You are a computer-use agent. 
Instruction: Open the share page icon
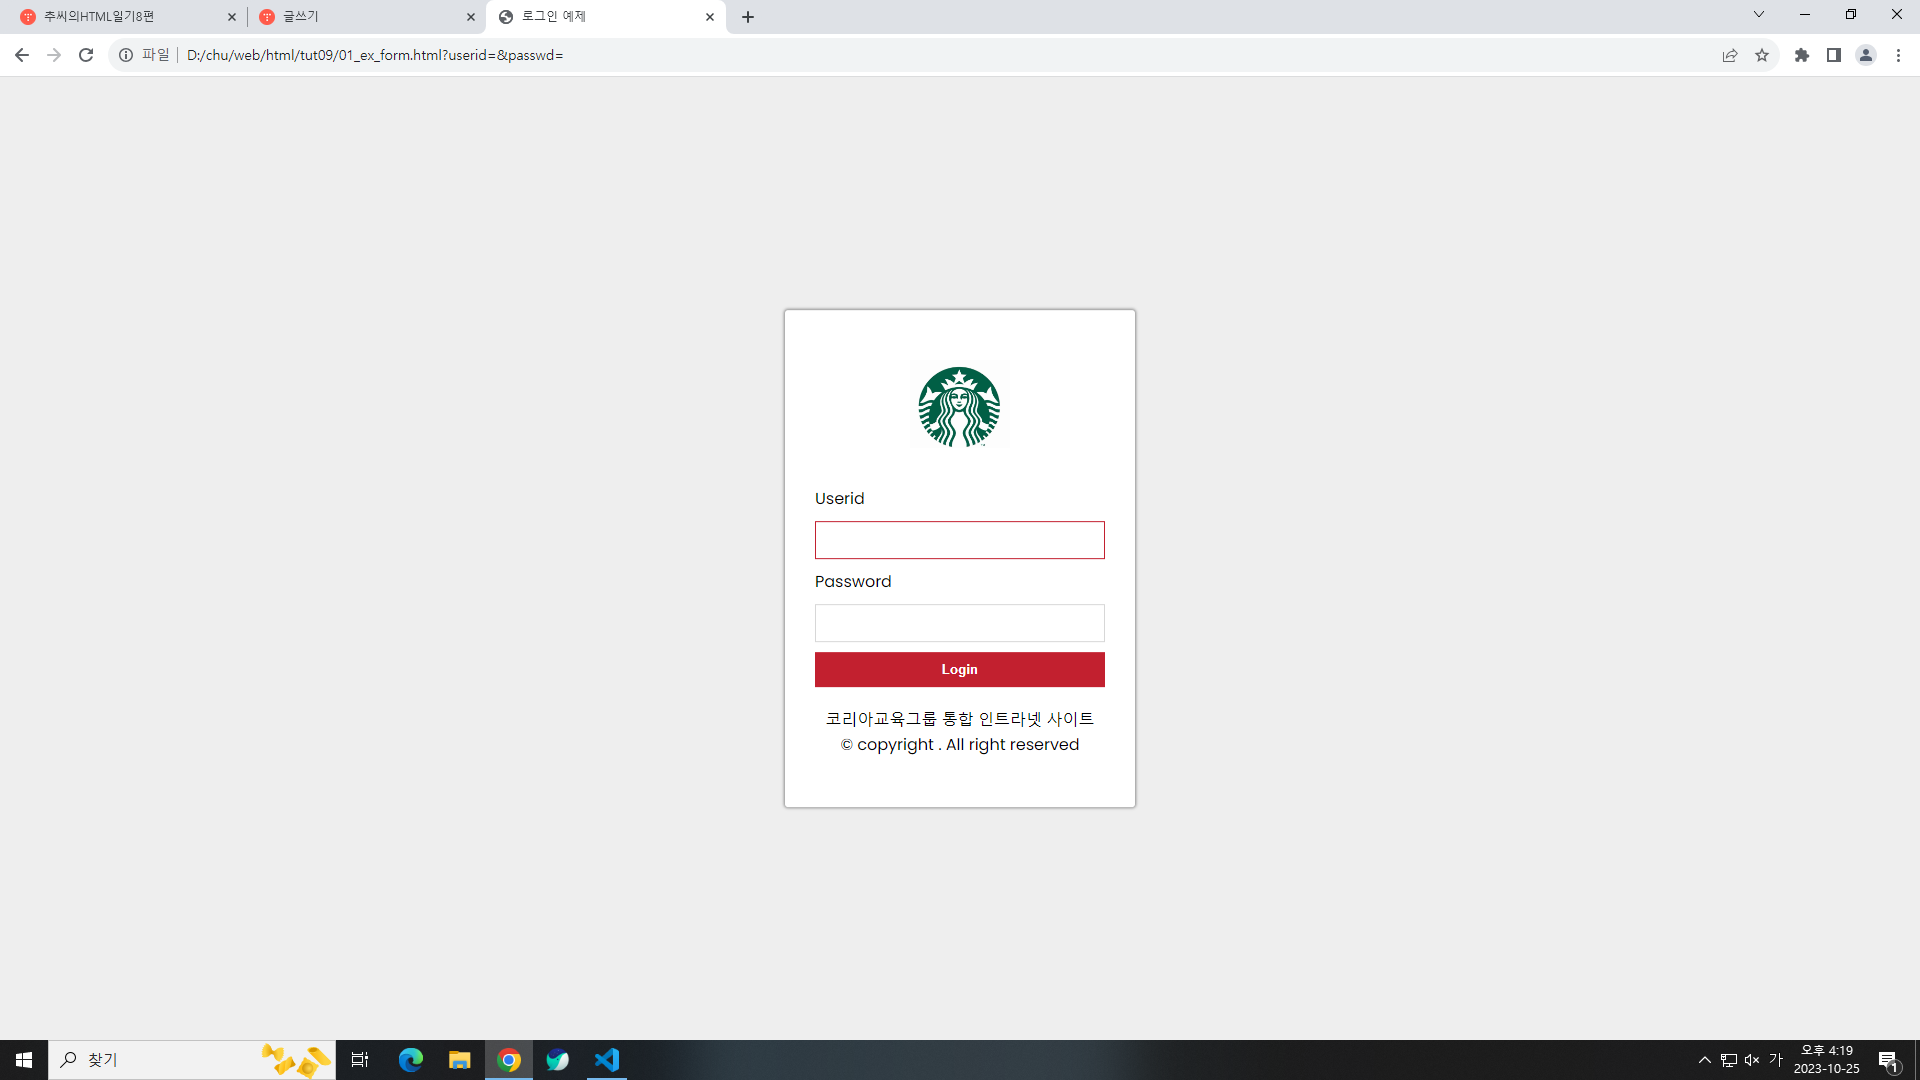(x=1730, y=55)
